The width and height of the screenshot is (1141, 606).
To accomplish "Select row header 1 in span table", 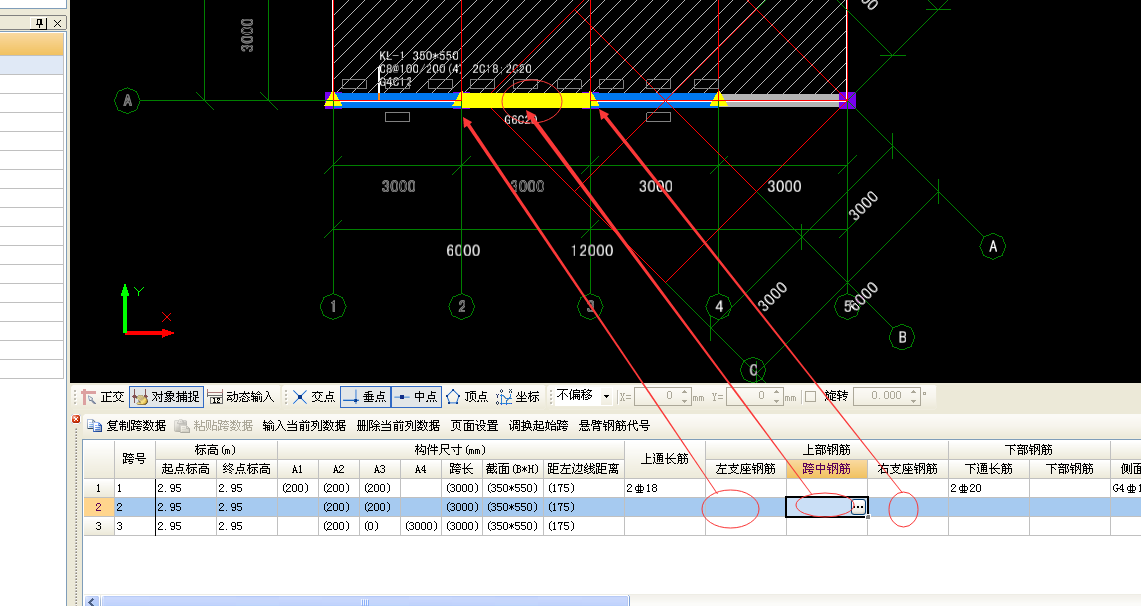I will click(x=99, y=488).
